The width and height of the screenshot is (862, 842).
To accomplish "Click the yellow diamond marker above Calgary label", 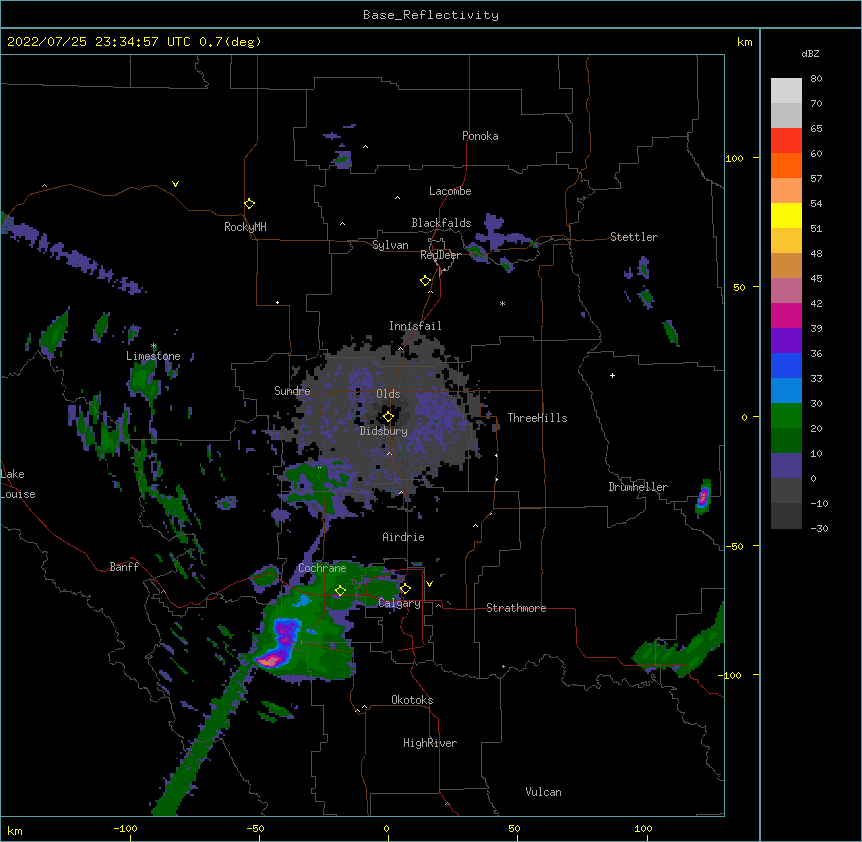I will [405, 589].
